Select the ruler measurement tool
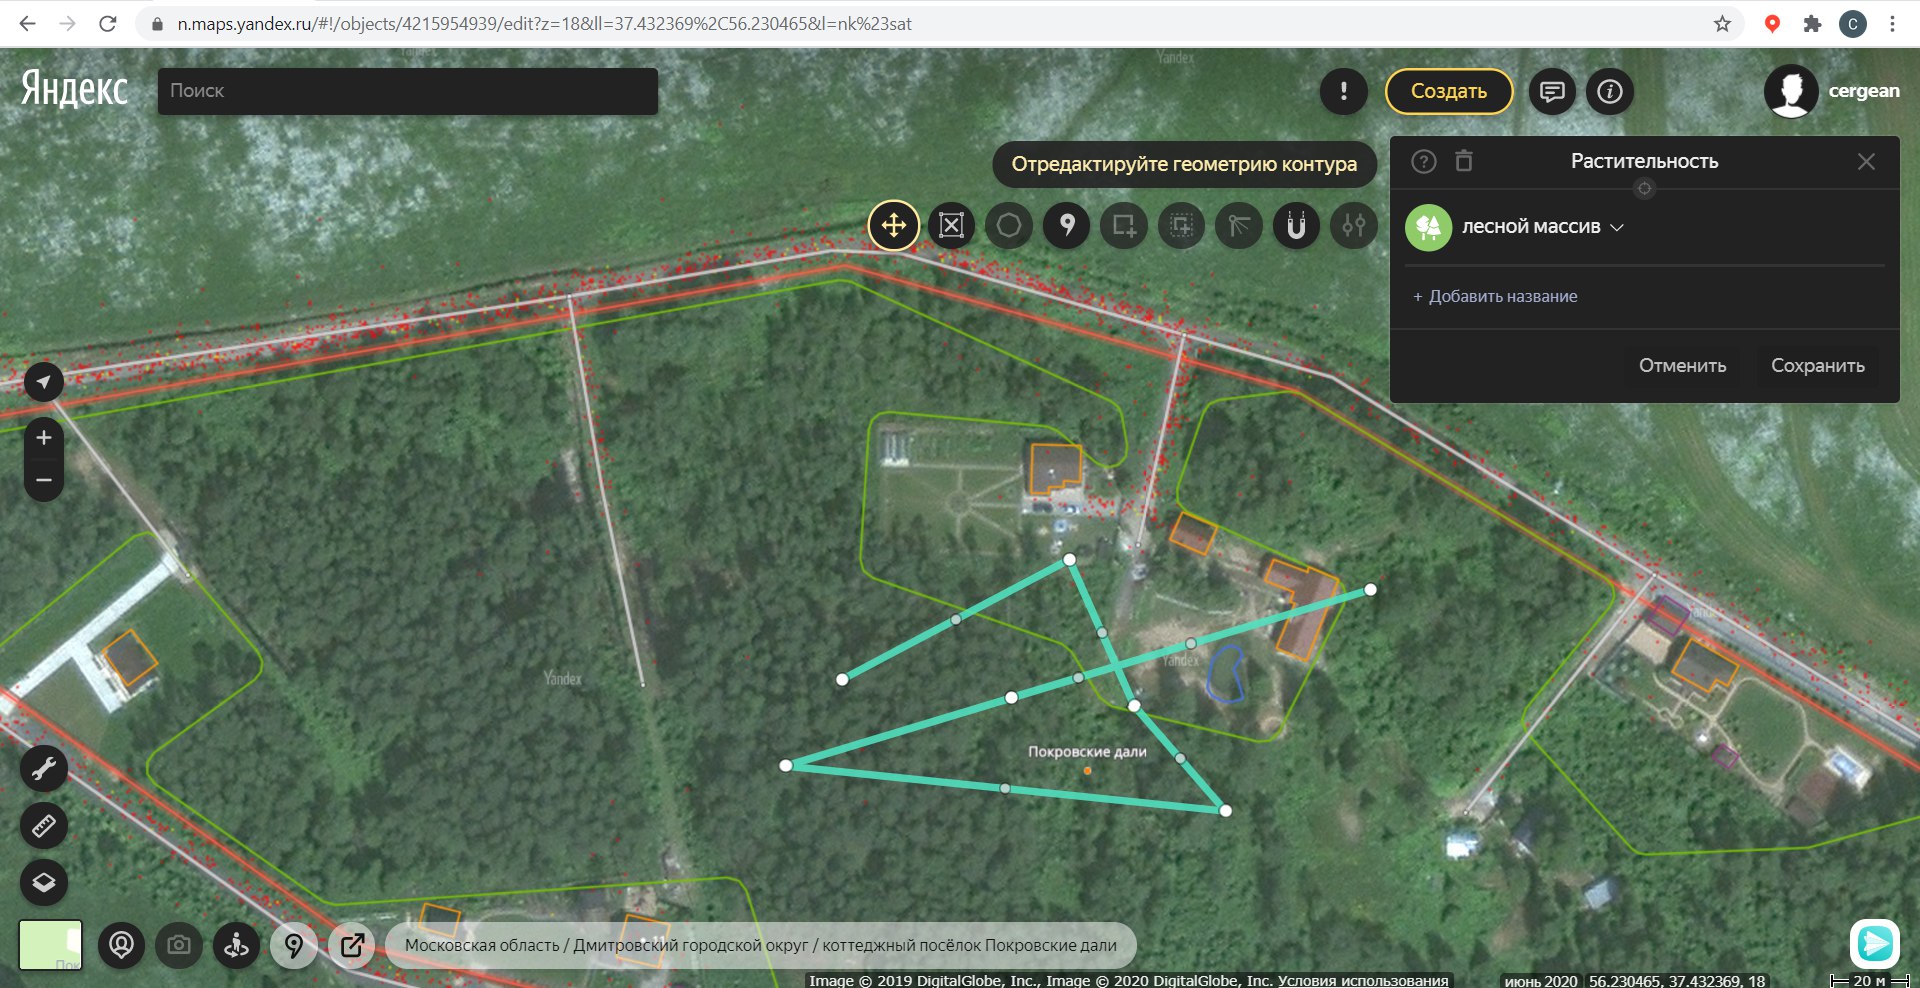The image size is (1920, 988). coord(44,826)
